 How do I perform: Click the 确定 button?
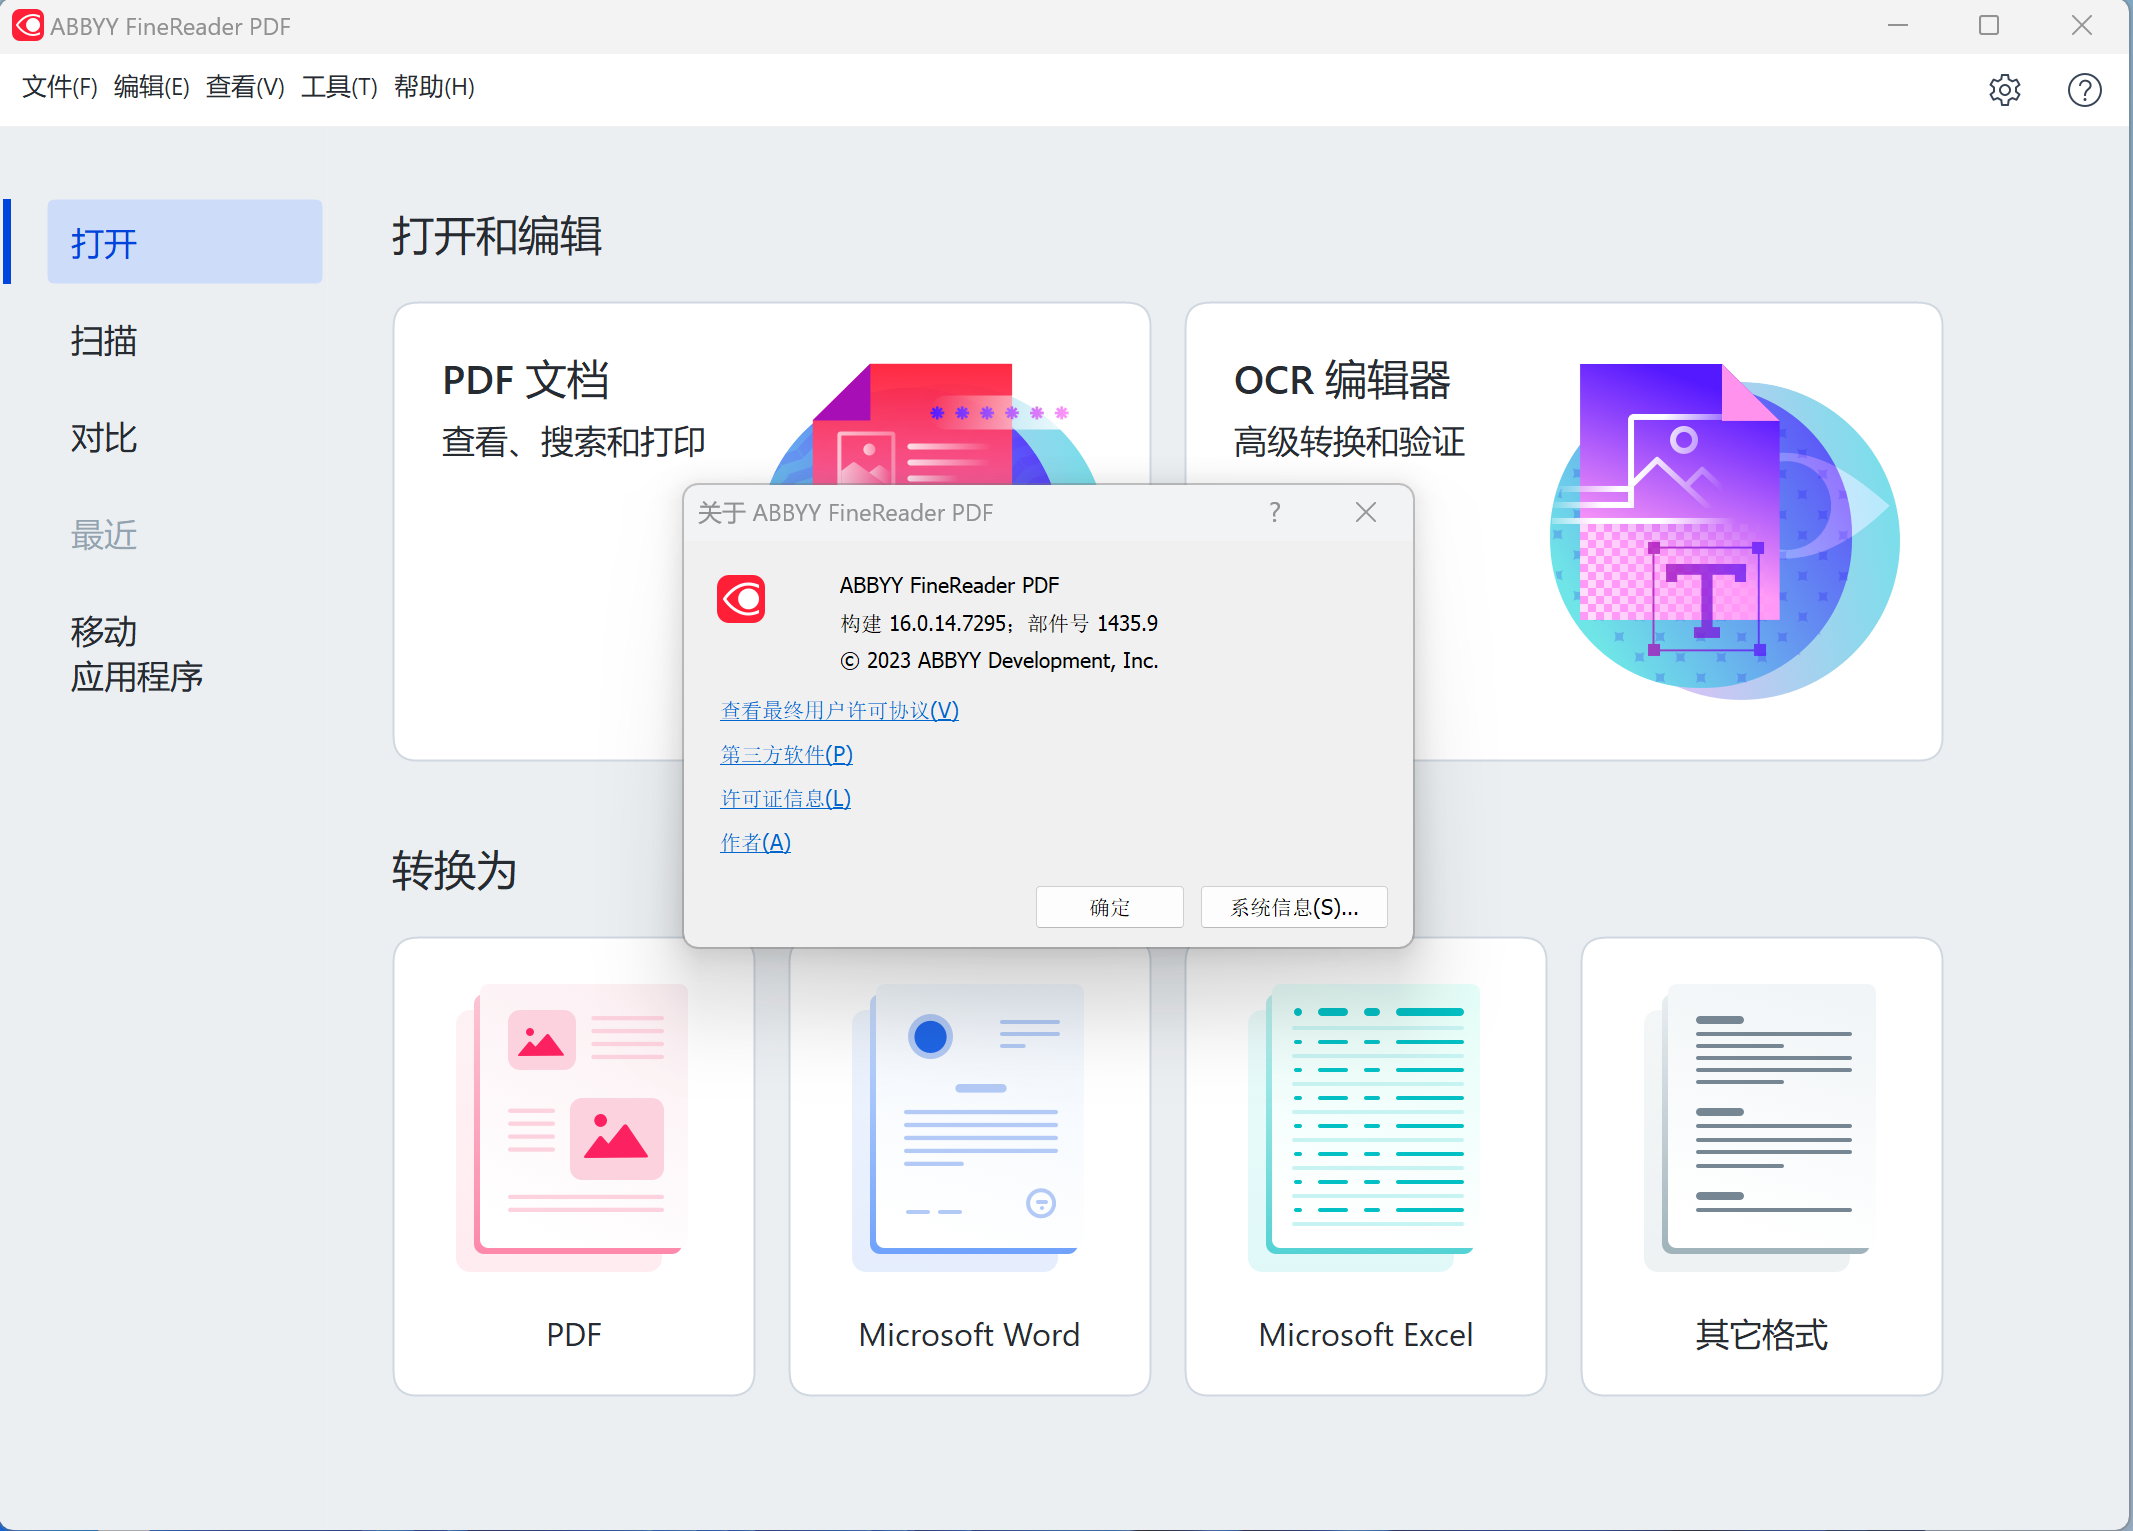point(1110,907)
